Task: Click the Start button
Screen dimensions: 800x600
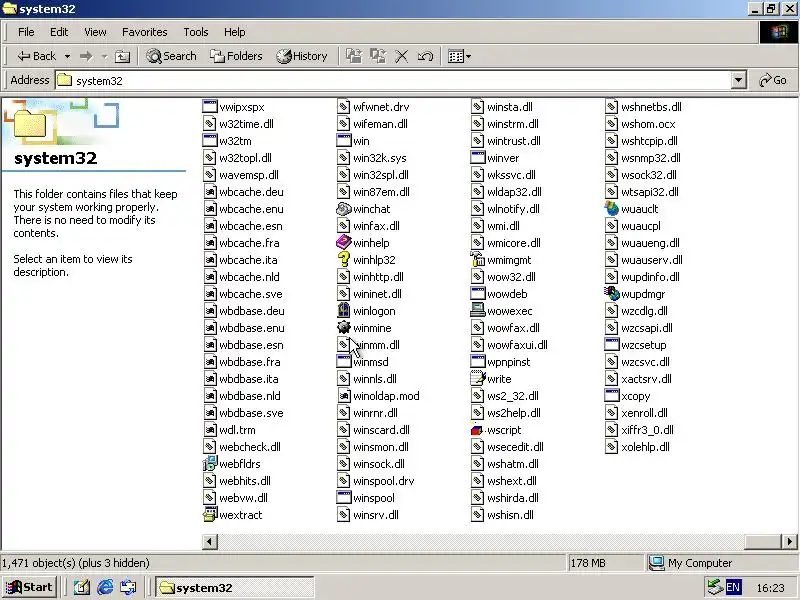Action: [x=30, y=587]
